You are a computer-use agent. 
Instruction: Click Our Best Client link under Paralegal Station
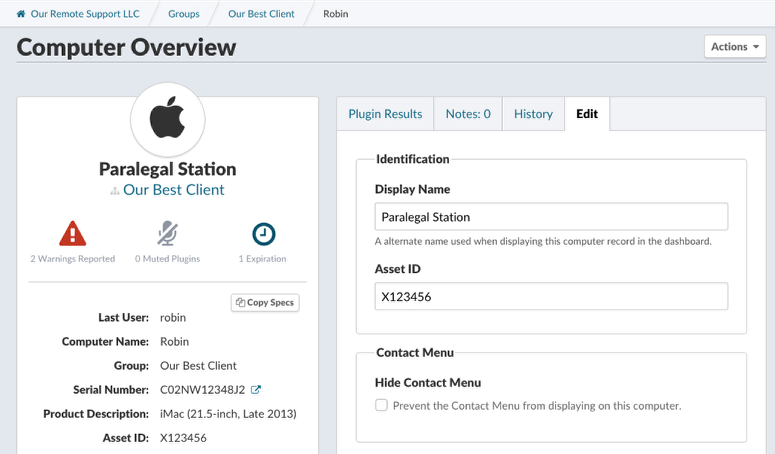click(x=173, y=190)
